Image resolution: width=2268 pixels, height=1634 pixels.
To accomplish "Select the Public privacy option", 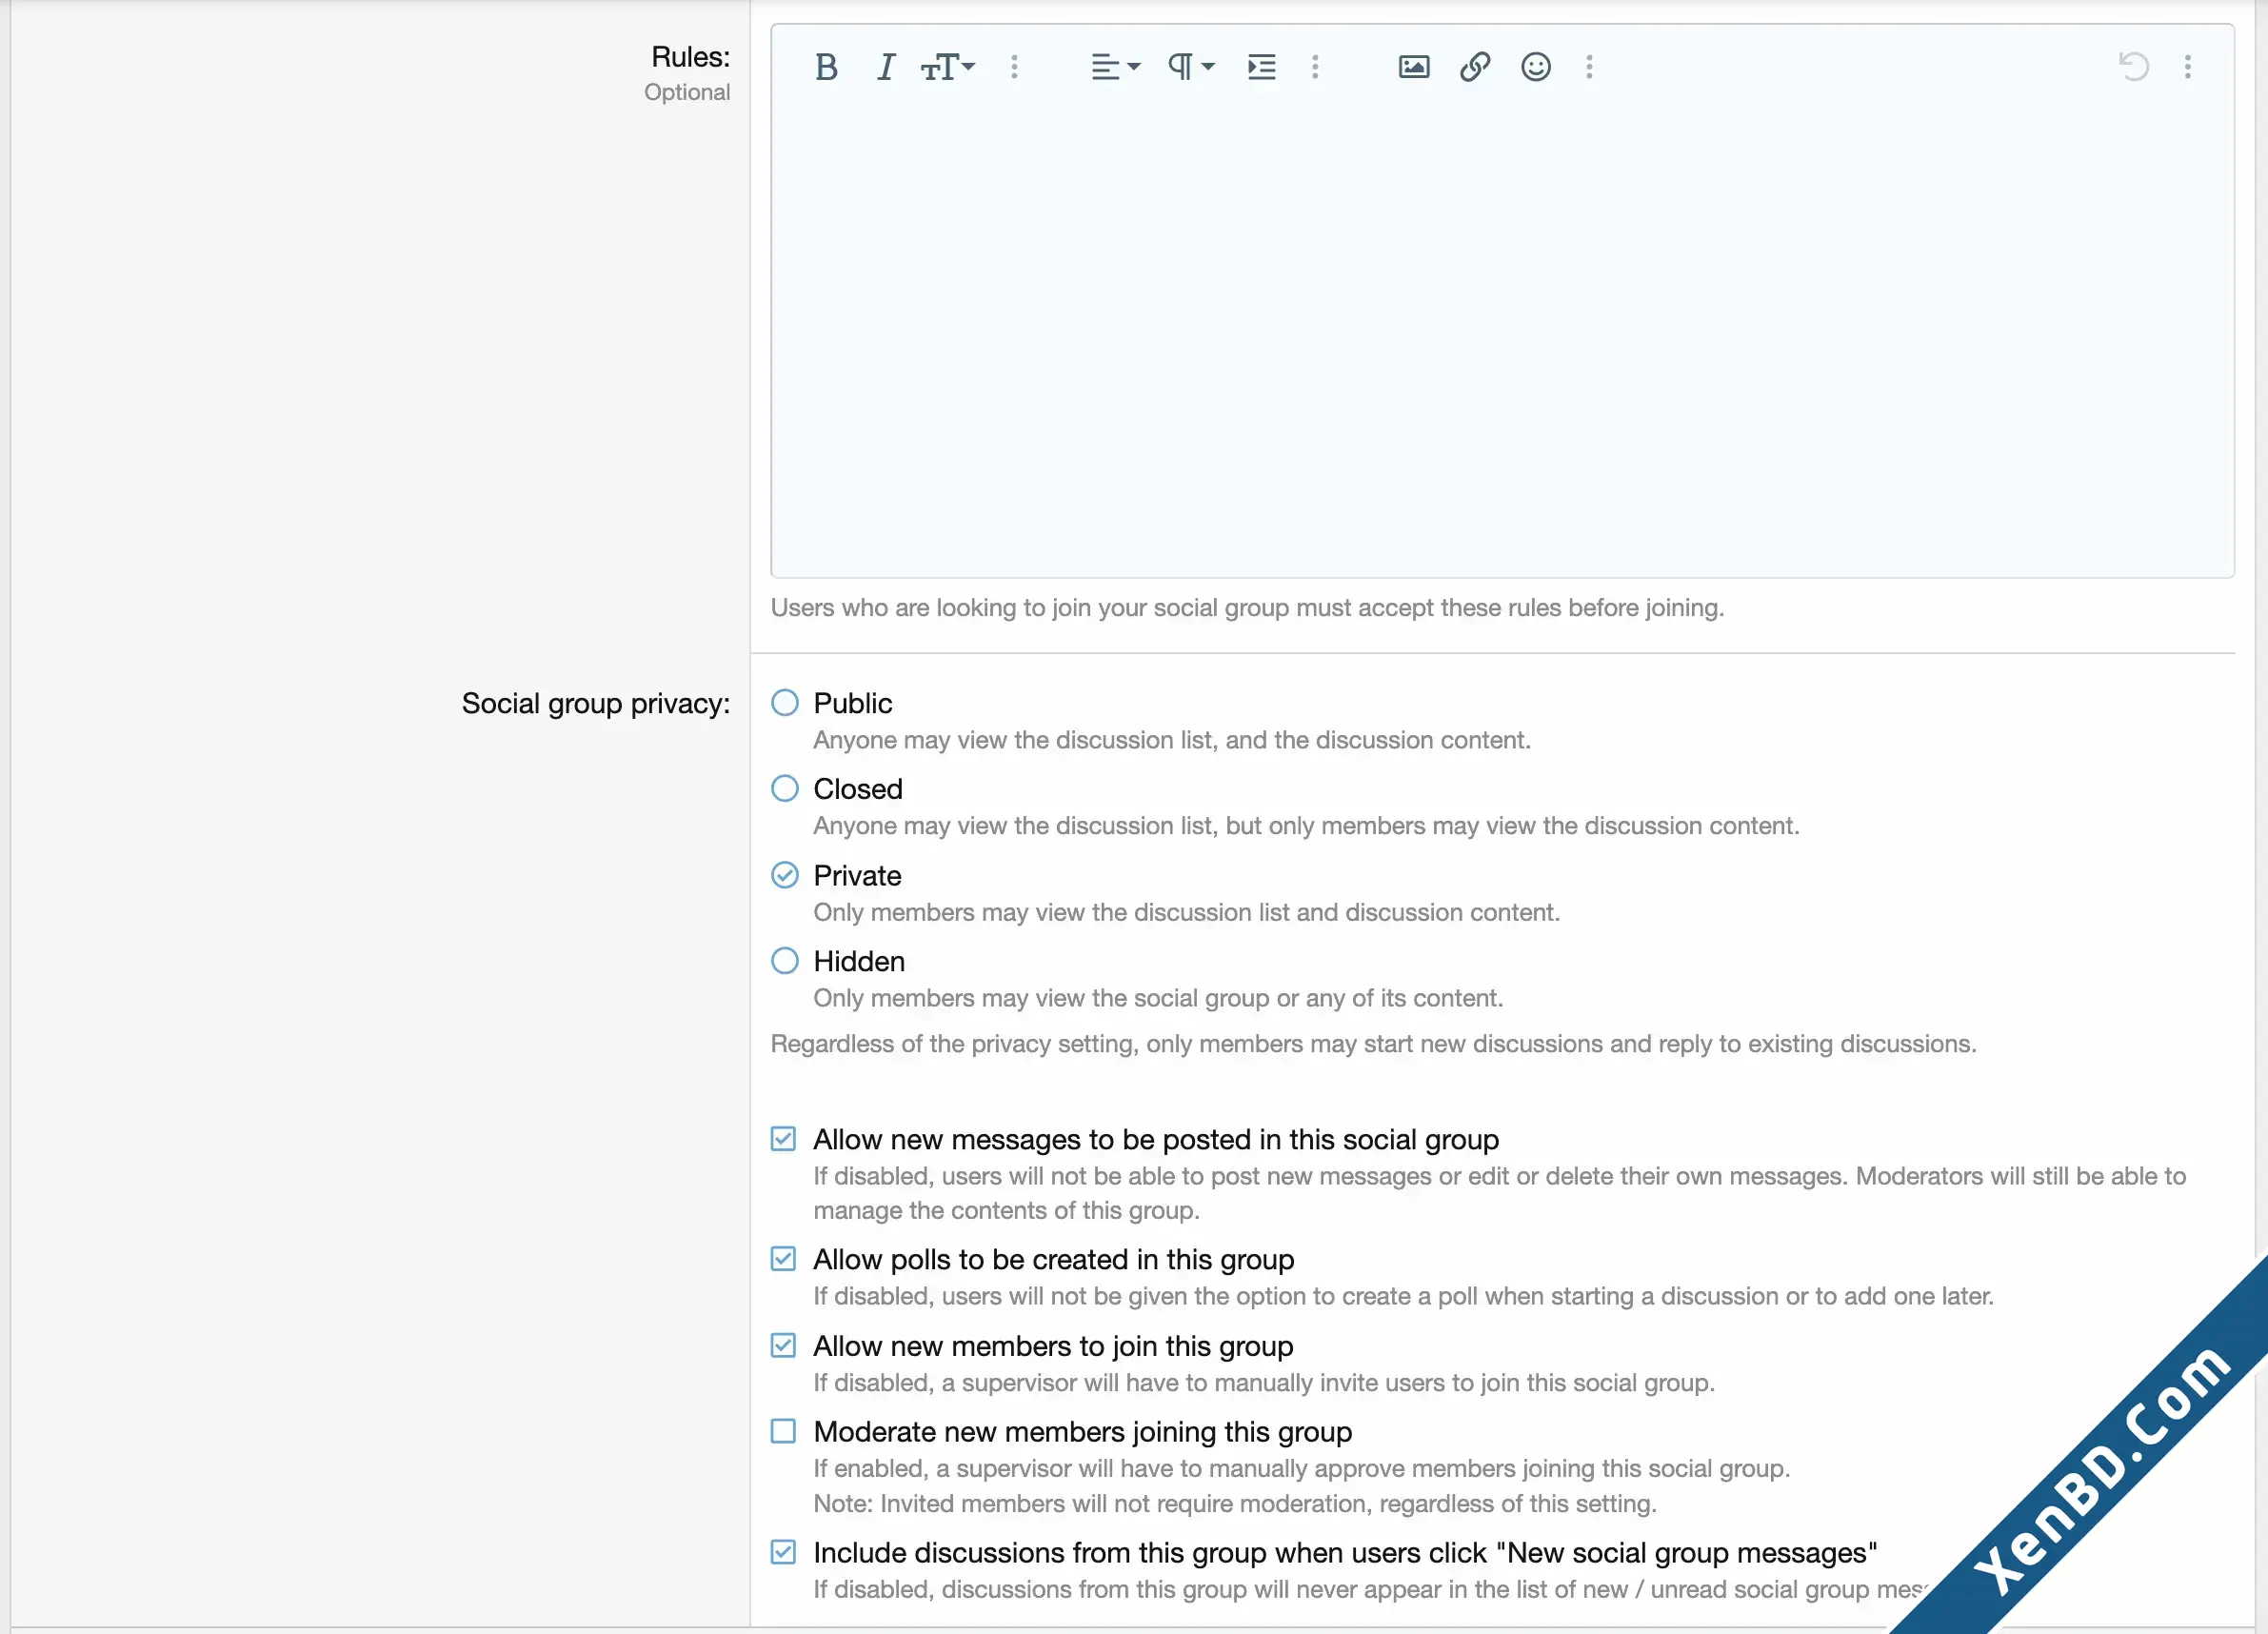I will point(785,702).
